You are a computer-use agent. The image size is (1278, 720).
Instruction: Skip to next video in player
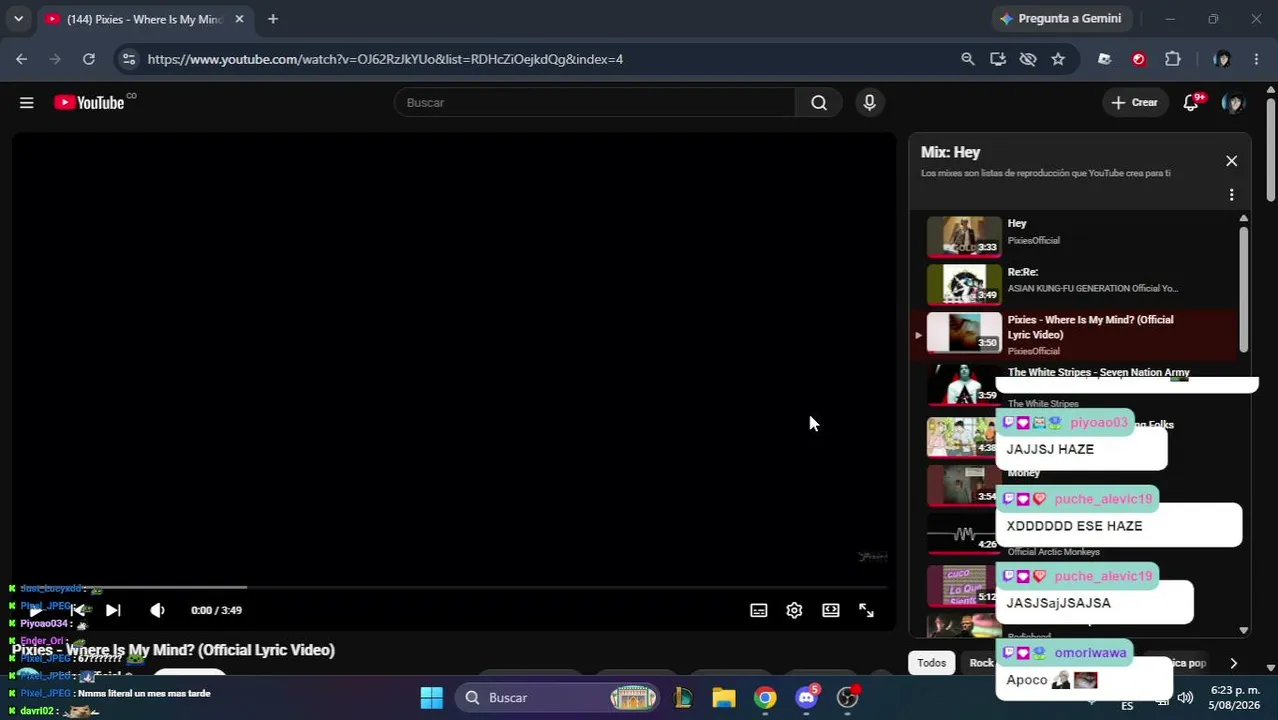click(113, 610)
